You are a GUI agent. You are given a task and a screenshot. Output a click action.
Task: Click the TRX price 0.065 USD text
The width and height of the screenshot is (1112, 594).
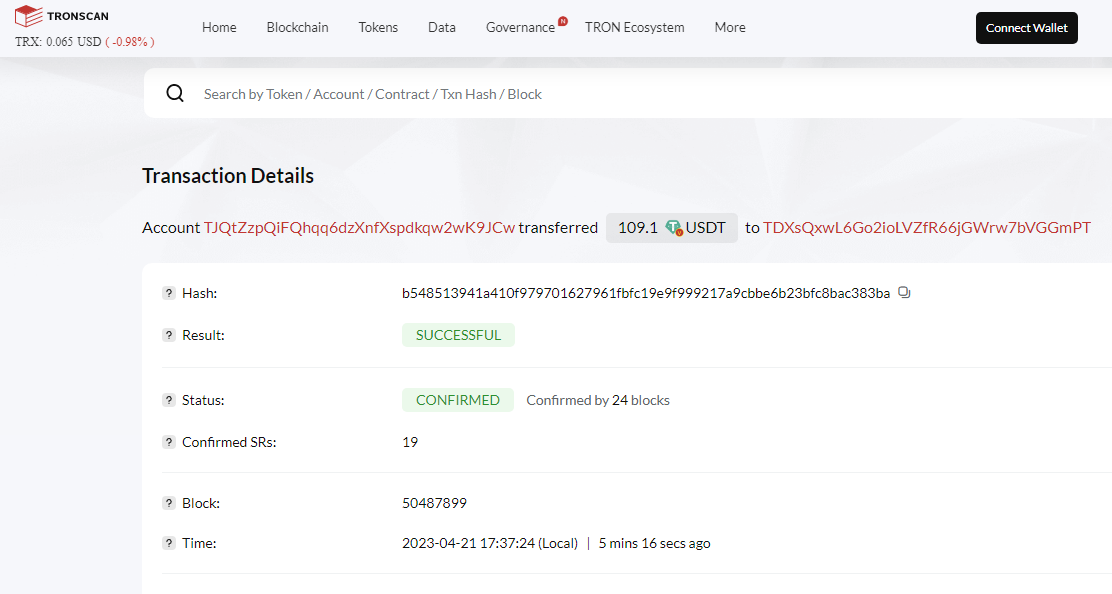[58, 42]
